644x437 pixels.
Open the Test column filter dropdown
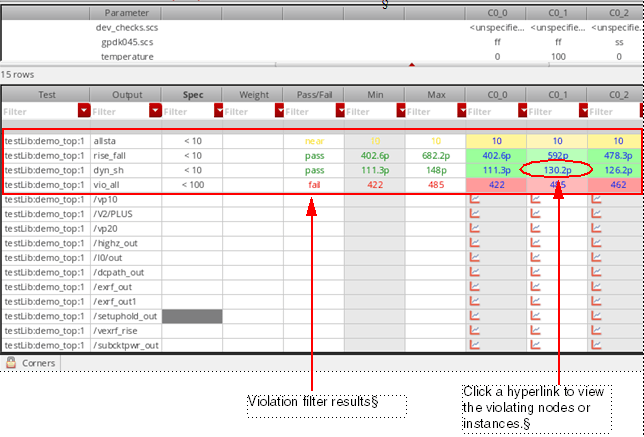(84, 111)
